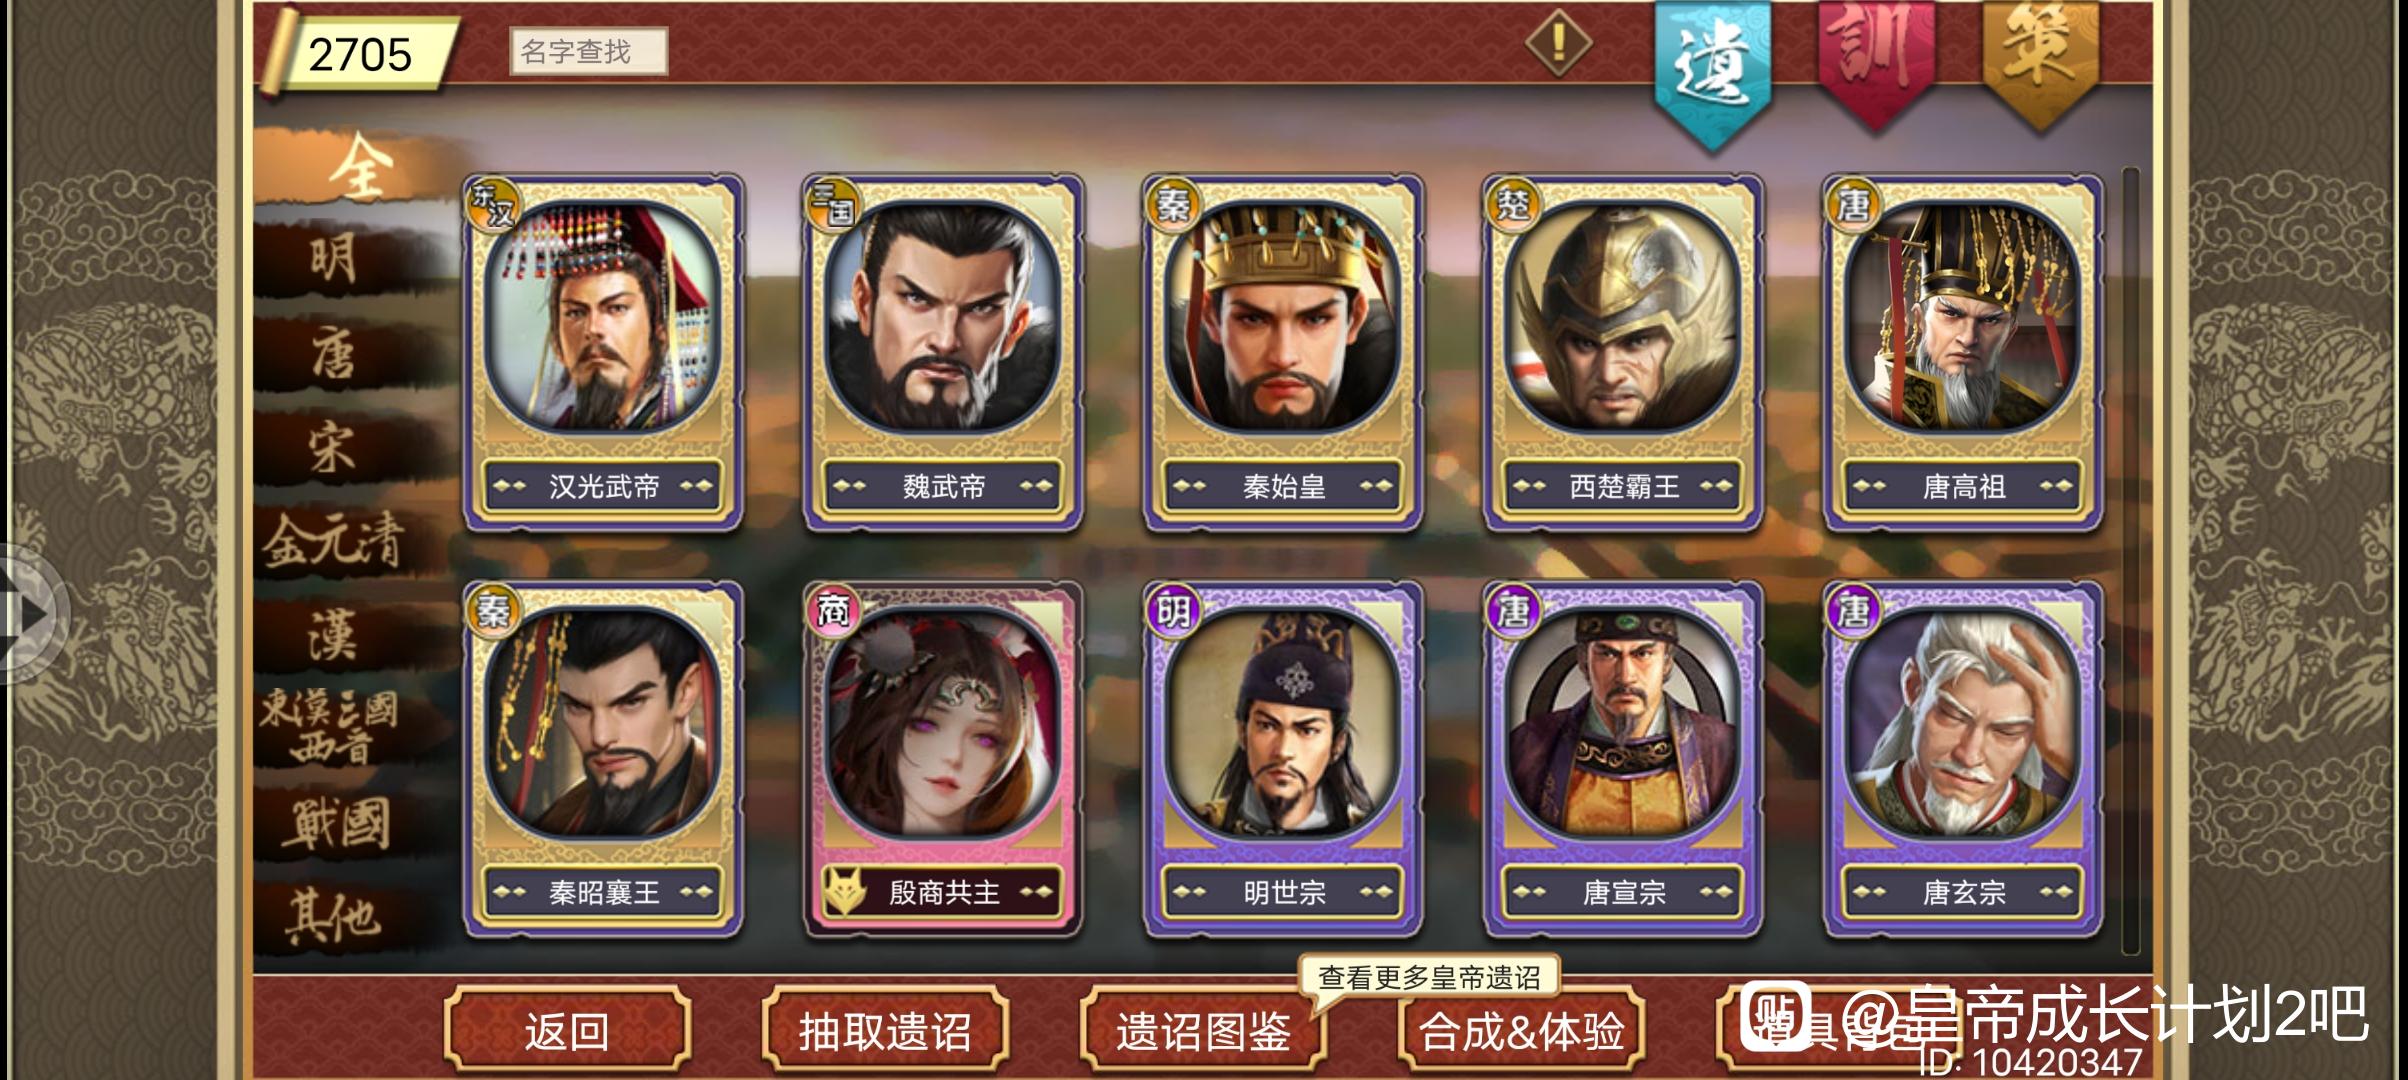Open the red 訓 banner icon
Image resolution: width=2408 pixels, height=1080 pixels.
[1876, 60]
